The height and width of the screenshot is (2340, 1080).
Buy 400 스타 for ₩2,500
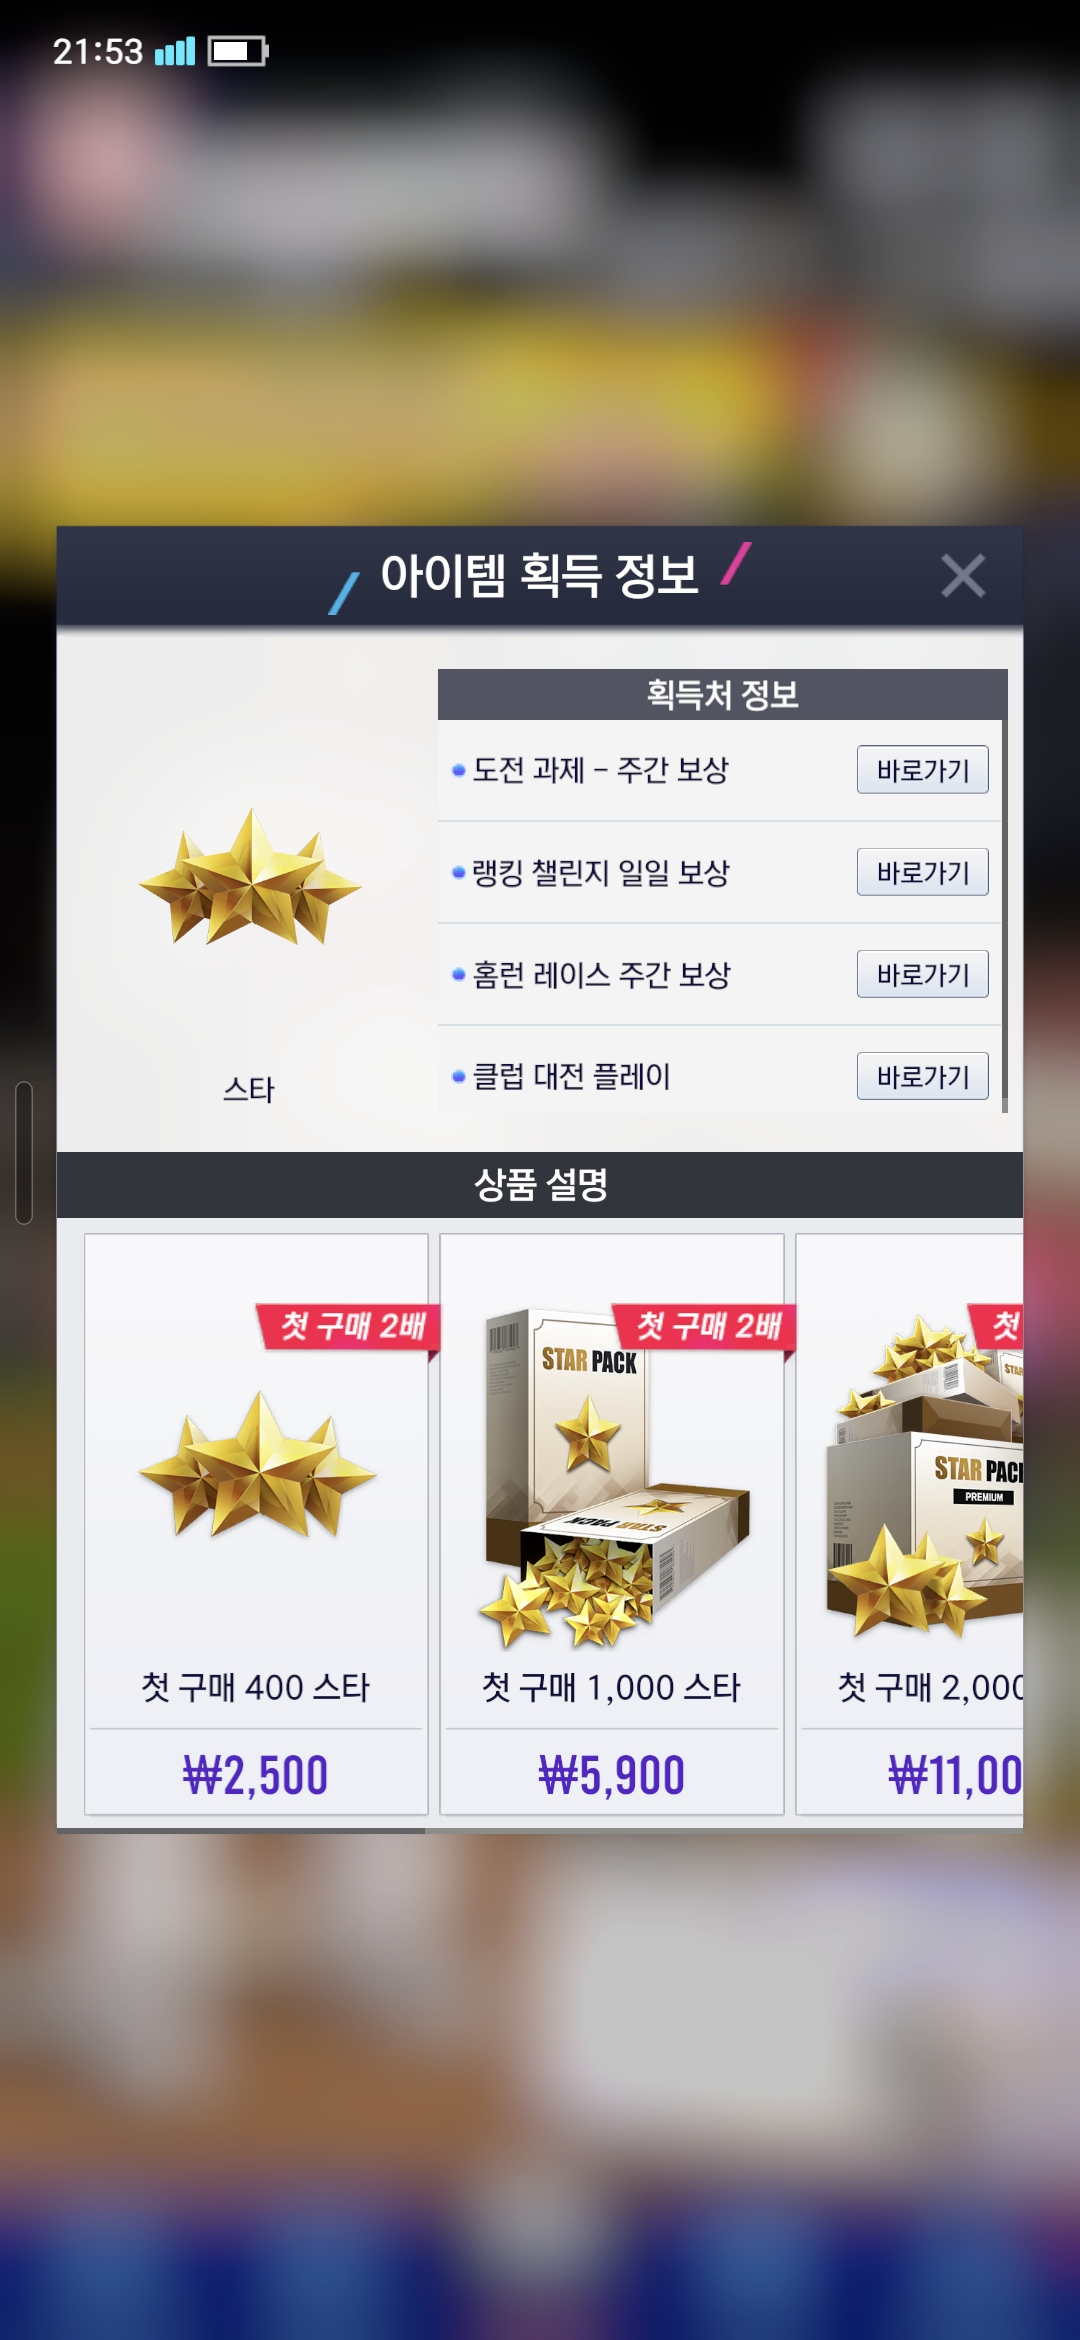tap(256, 1775)
